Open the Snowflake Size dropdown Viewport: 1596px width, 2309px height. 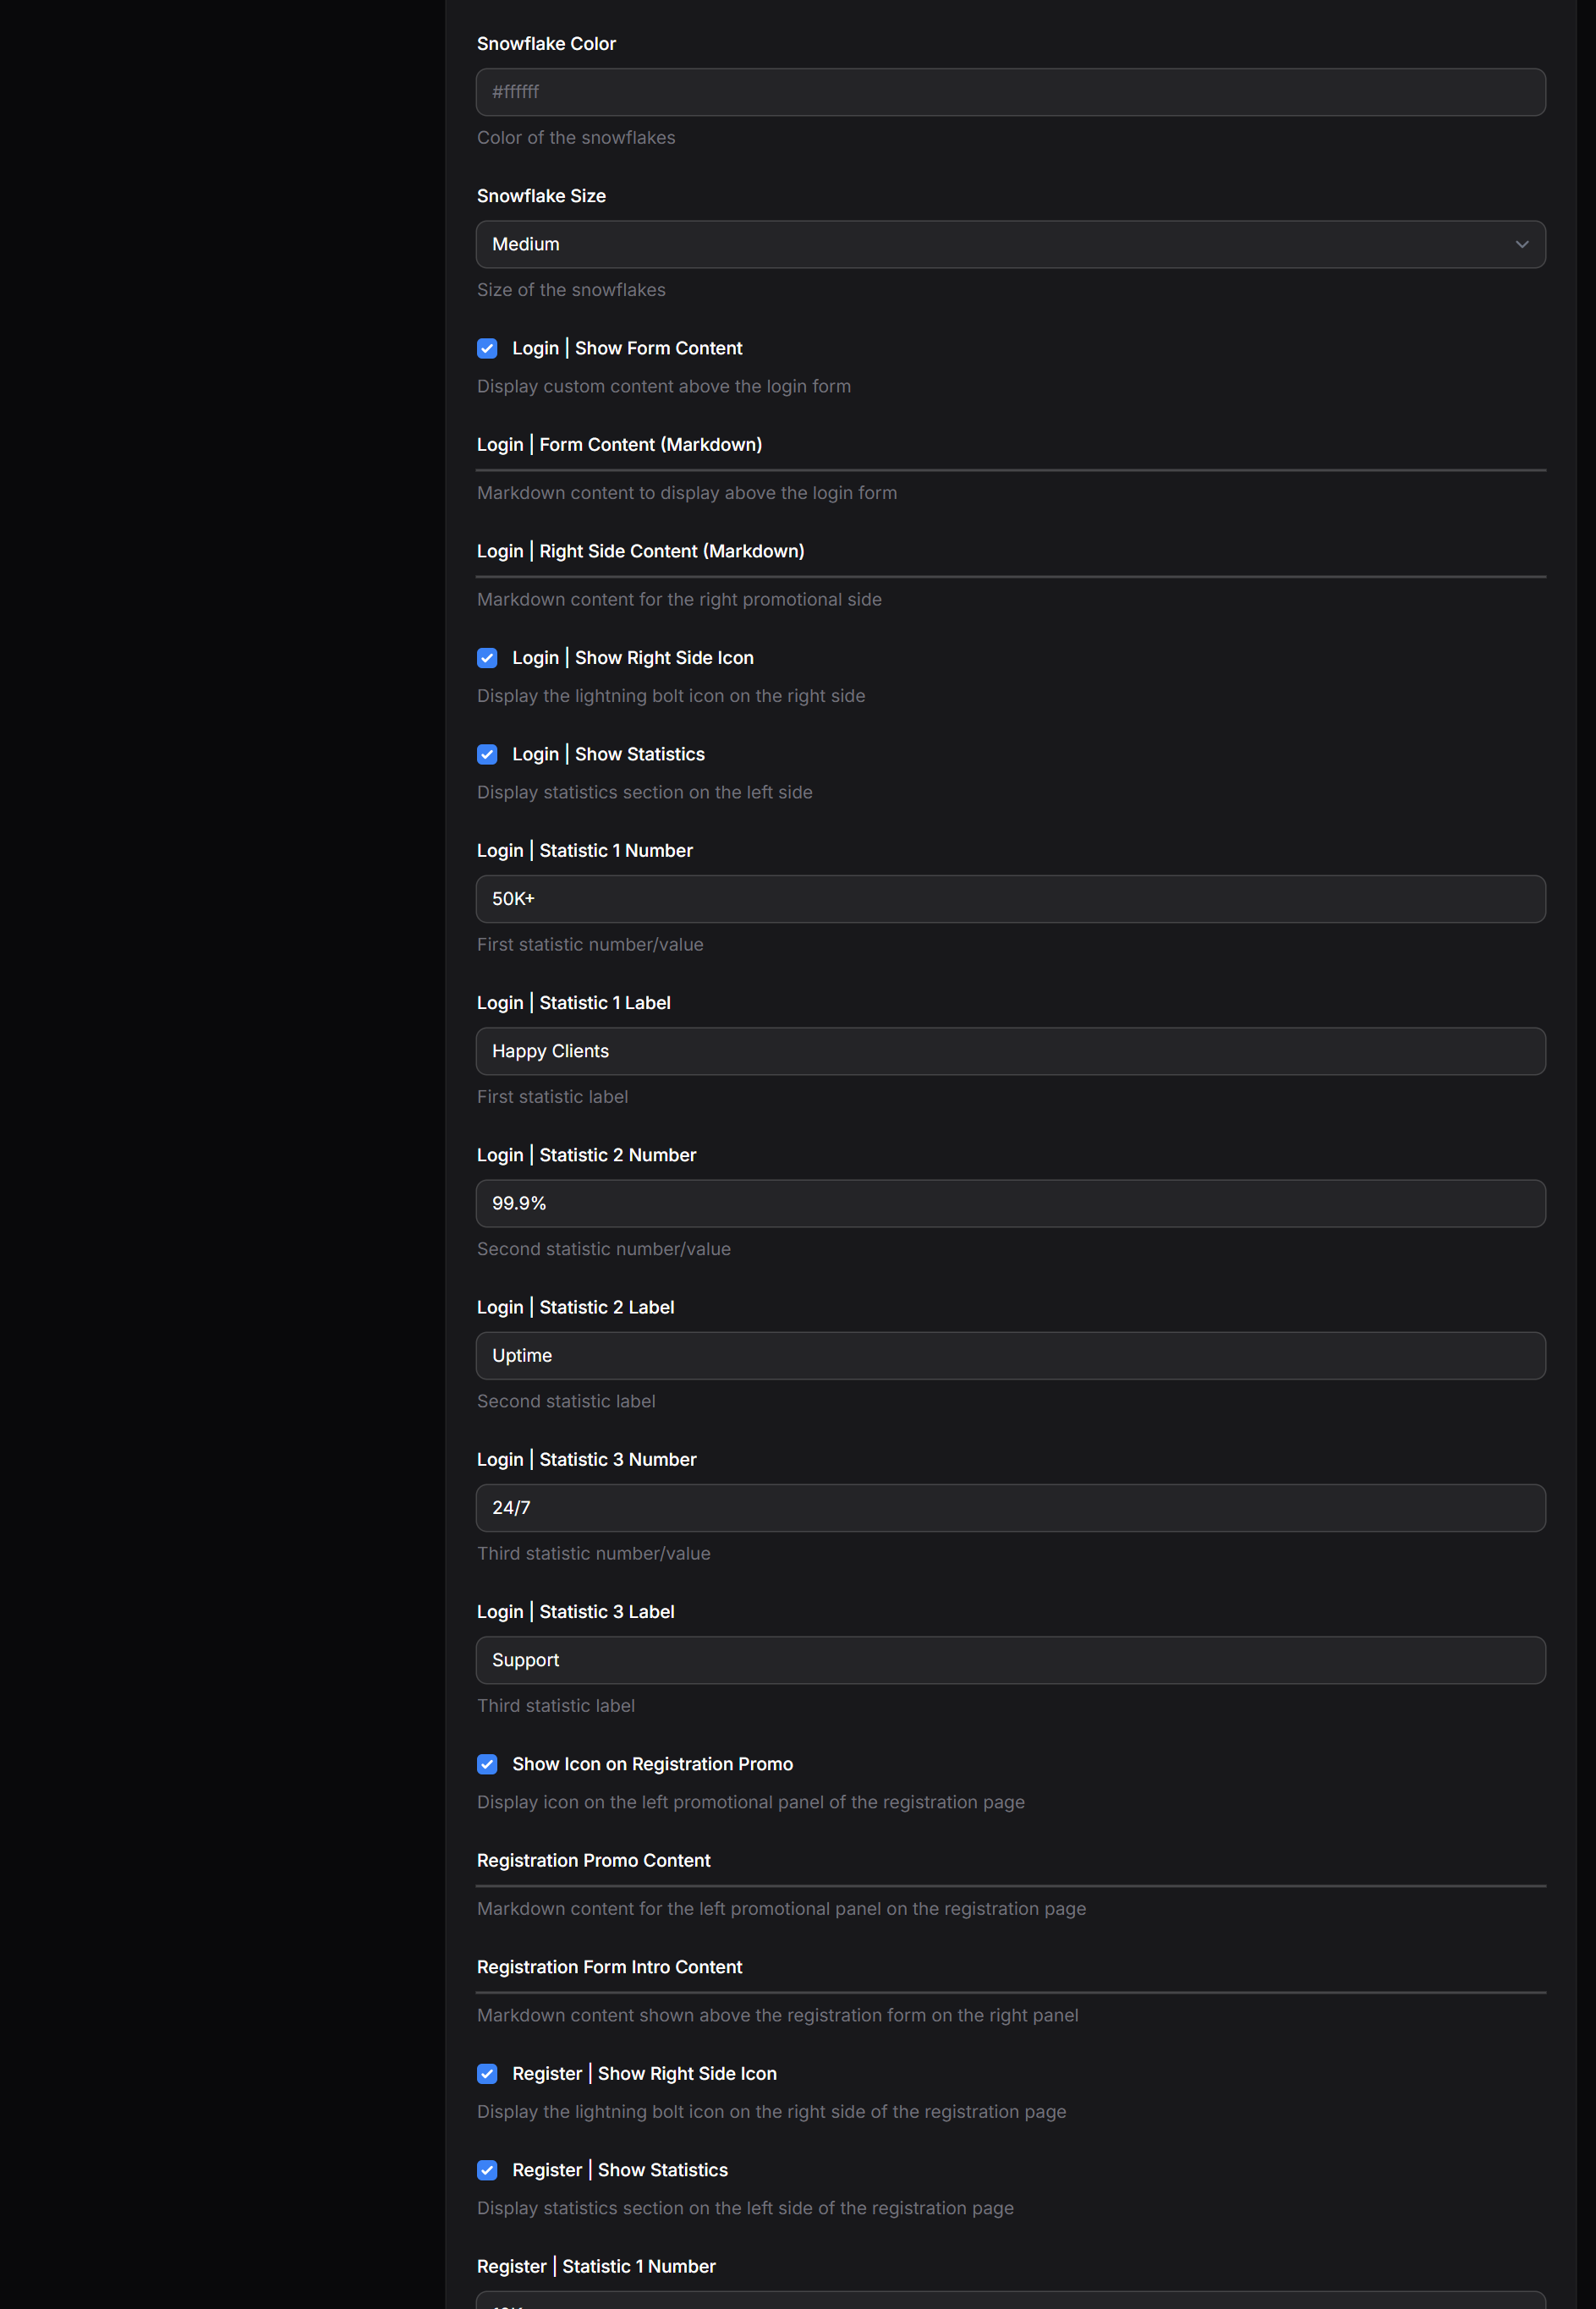[1010, 244]
